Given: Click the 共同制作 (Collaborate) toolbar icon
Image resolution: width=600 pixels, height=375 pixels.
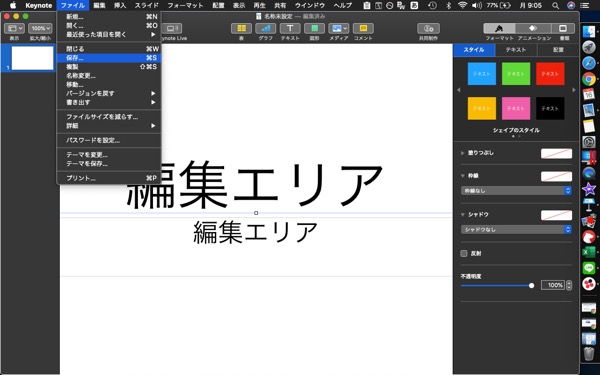Looking at the screenshot, I should pyautogui.click(x=428, y=28).
